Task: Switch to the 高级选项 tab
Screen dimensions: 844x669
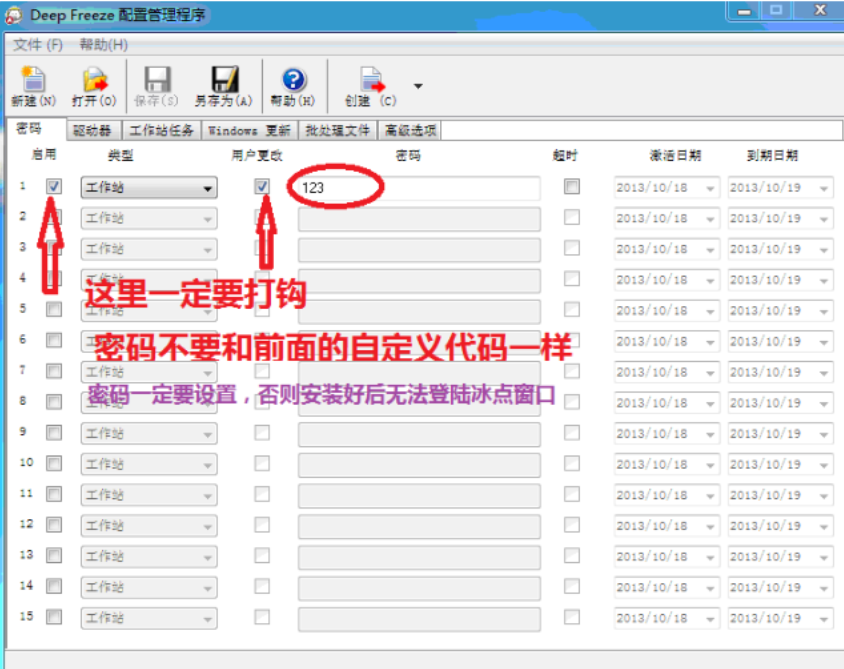Action: pyautogui.click(x=410, y=131)
